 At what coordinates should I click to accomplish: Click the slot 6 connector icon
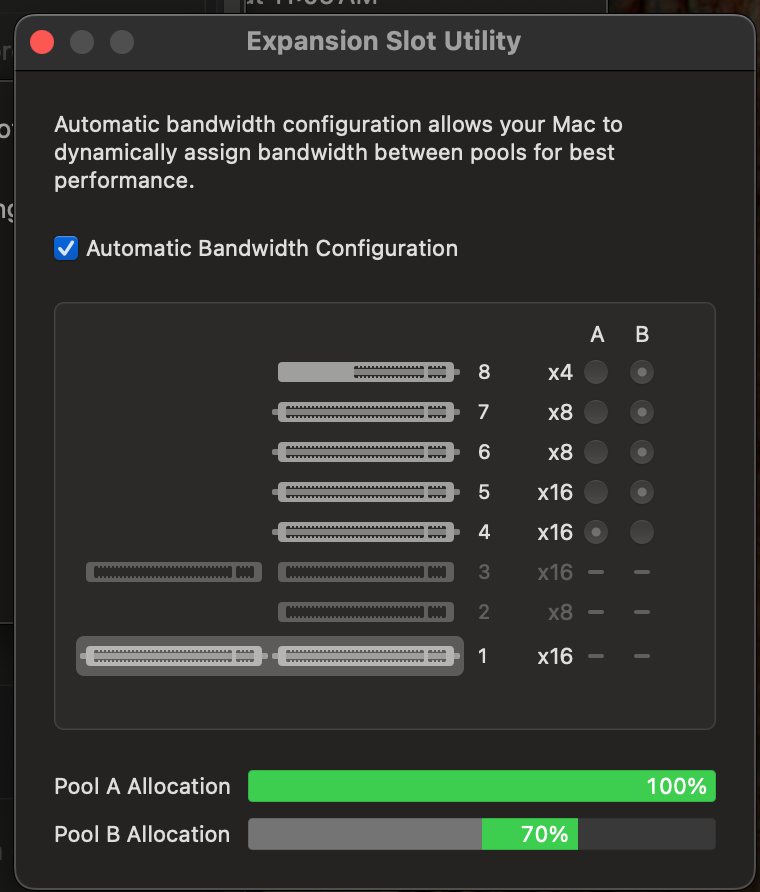[366, 452]
